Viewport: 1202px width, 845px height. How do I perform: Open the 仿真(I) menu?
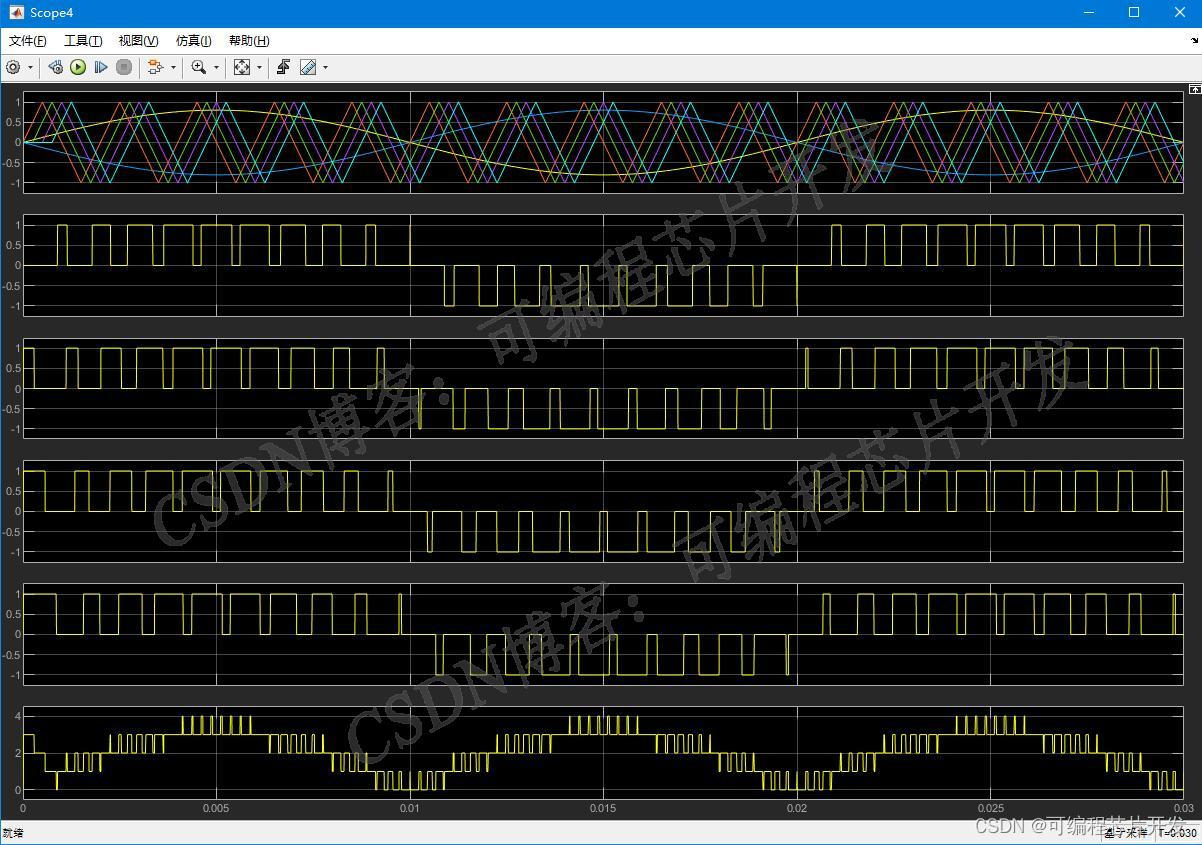coord(194,41)
